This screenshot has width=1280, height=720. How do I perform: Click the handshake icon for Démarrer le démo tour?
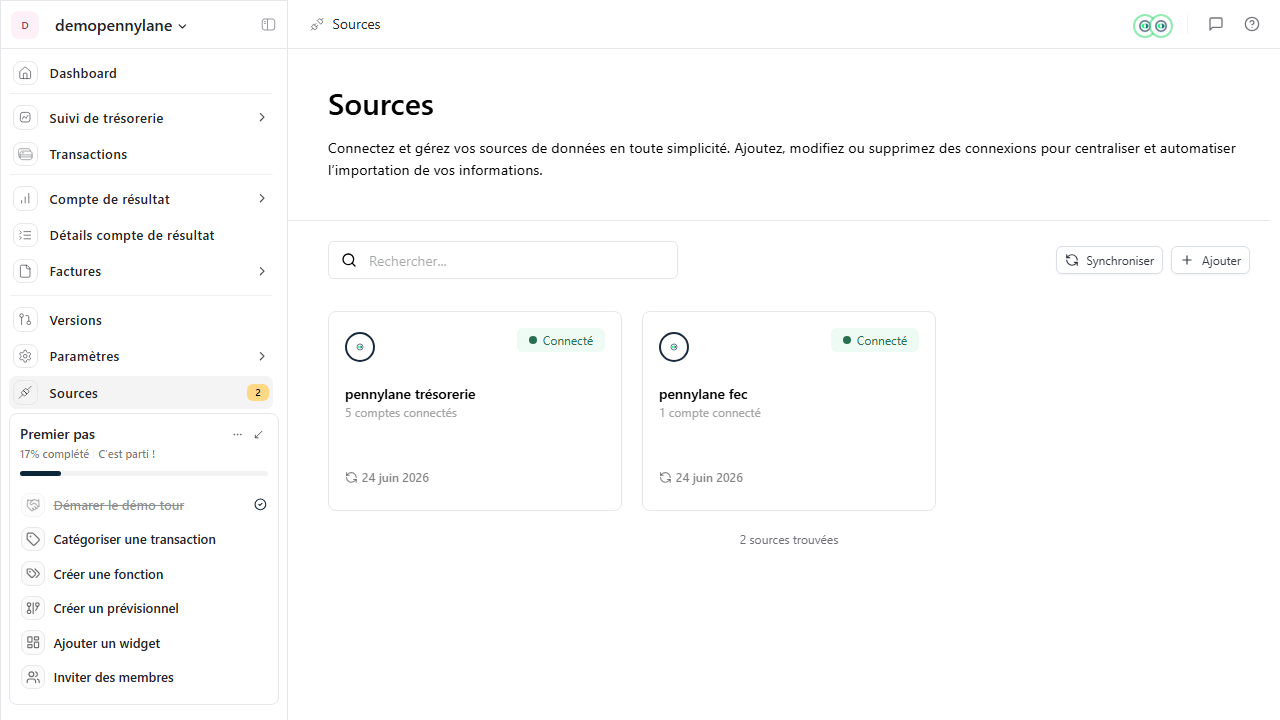[33, 505]
